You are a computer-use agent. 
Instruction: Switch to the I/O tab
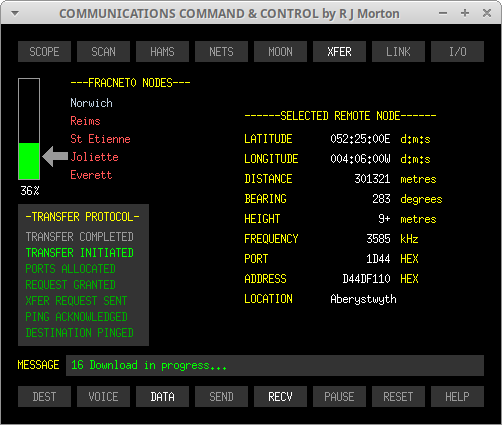[457, 52]
